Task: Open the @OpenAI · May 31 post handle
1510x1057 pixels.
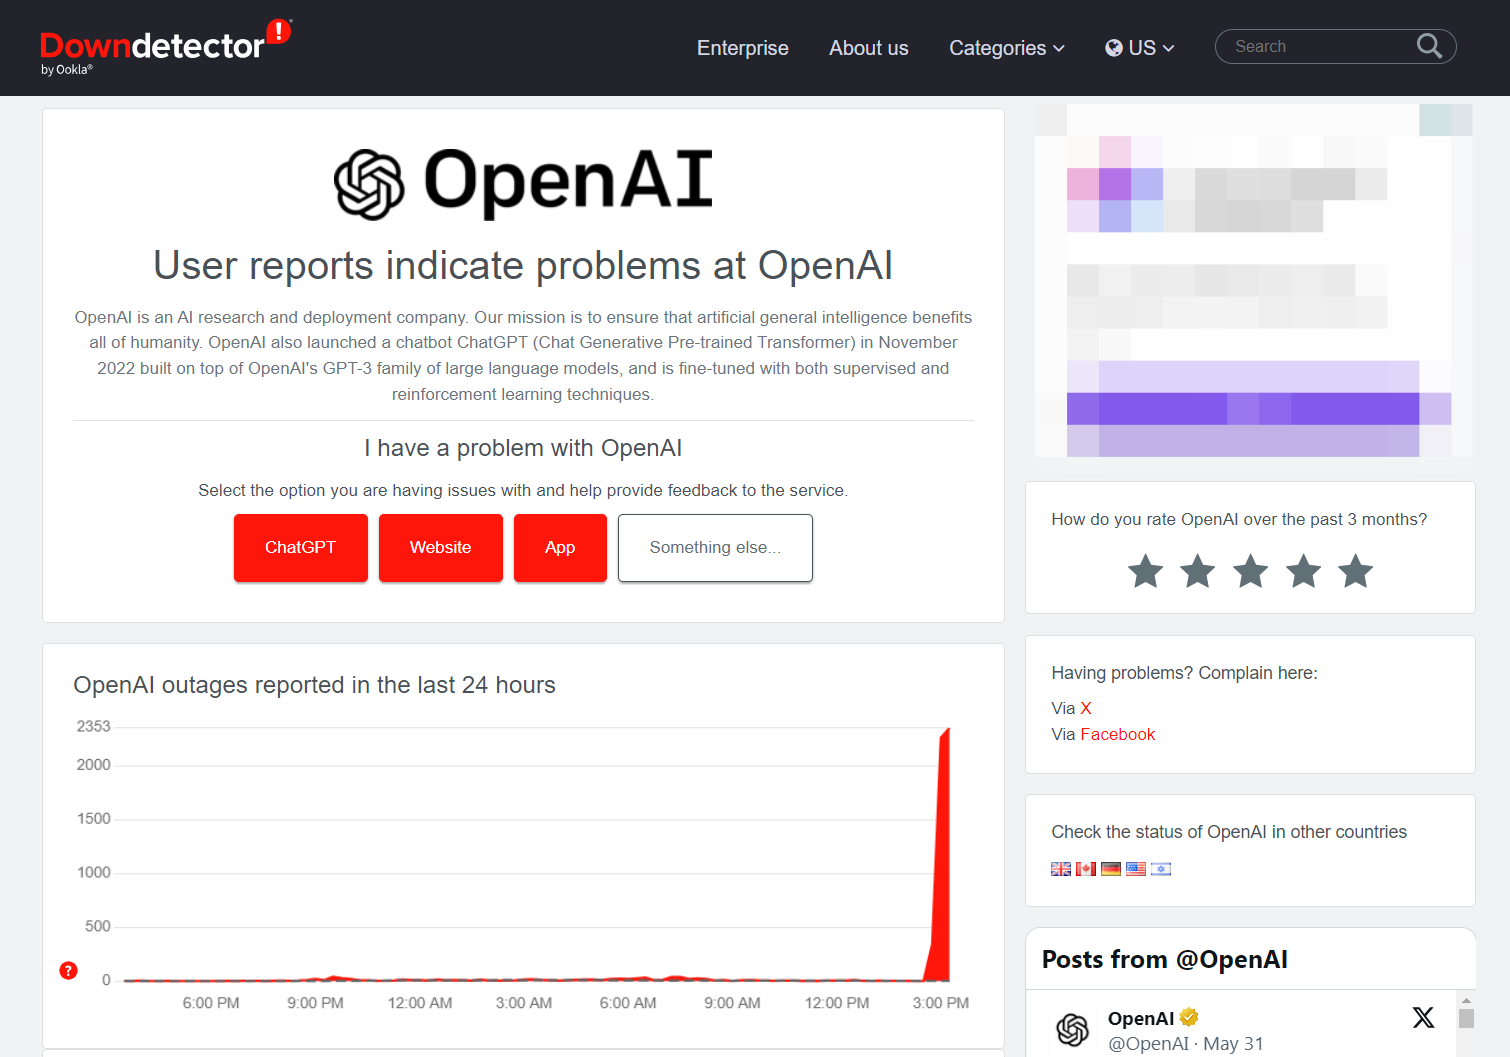Action: pyautogui.click(x=1185, y=1043)
